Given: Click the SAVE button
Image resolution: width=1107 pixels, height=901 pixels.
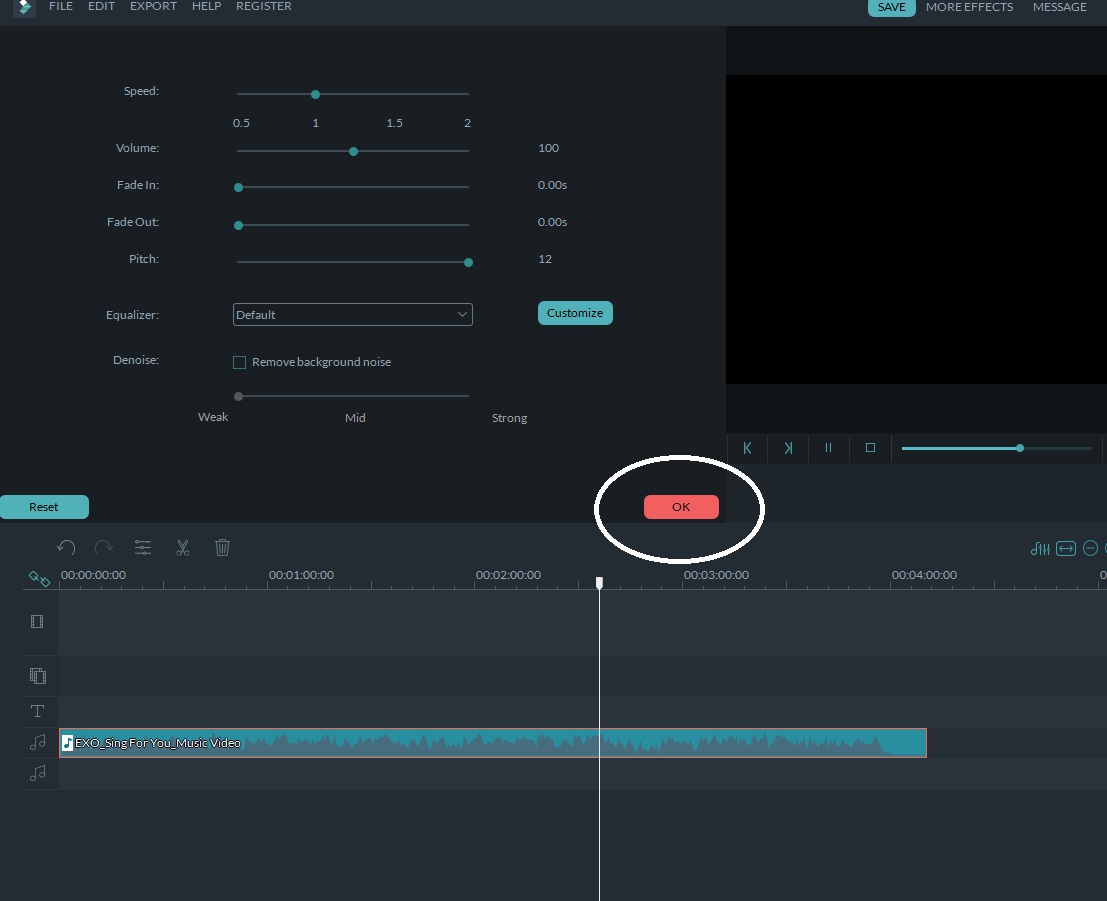Looking at the screenshot, I should (891, 7).
